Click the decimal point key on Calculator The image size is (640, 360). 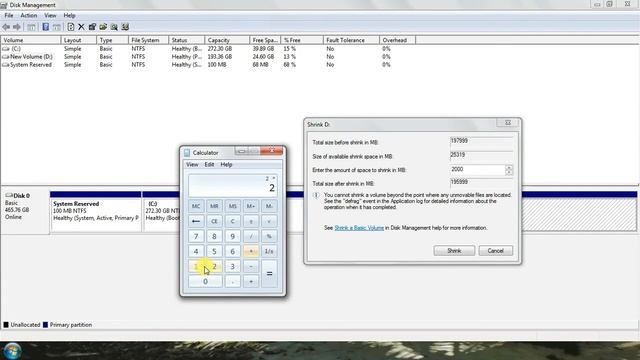[x=233, y=282]
